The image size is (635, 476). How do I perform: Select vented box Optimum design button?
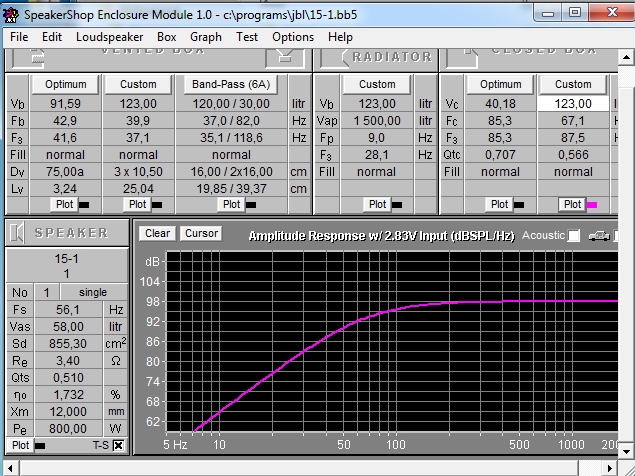tap(66, 84)
